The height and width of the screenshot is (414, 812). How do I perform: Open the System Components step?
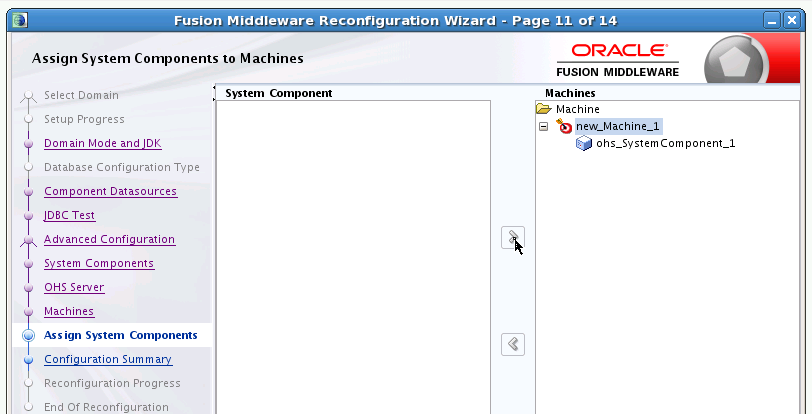(99, 263)
